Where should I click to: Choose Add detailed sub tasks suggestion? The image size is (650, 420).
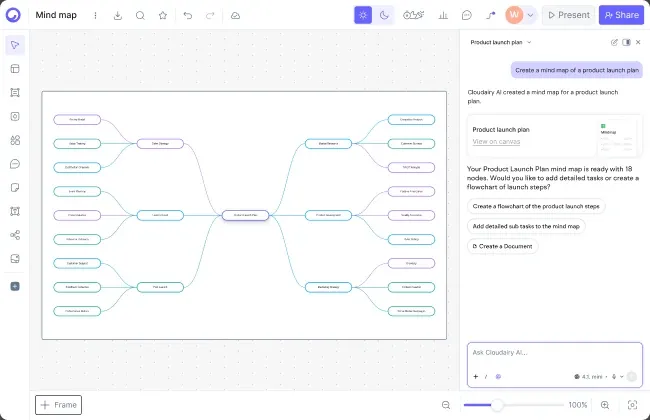coord(526,226)
